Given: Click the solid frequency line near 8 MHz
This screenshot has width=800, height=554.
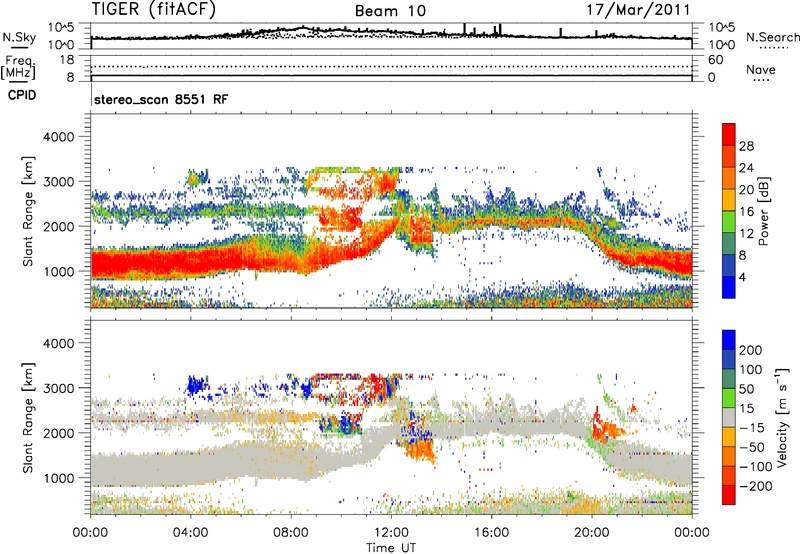Looking at the screenshot, I should [391, 76].
